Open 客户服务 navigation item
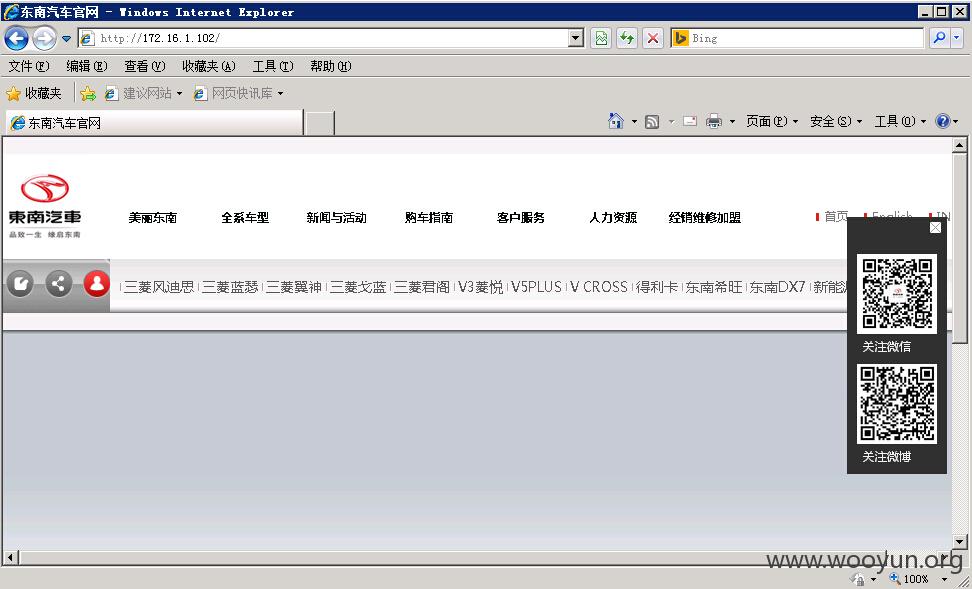 coord(521,218)
